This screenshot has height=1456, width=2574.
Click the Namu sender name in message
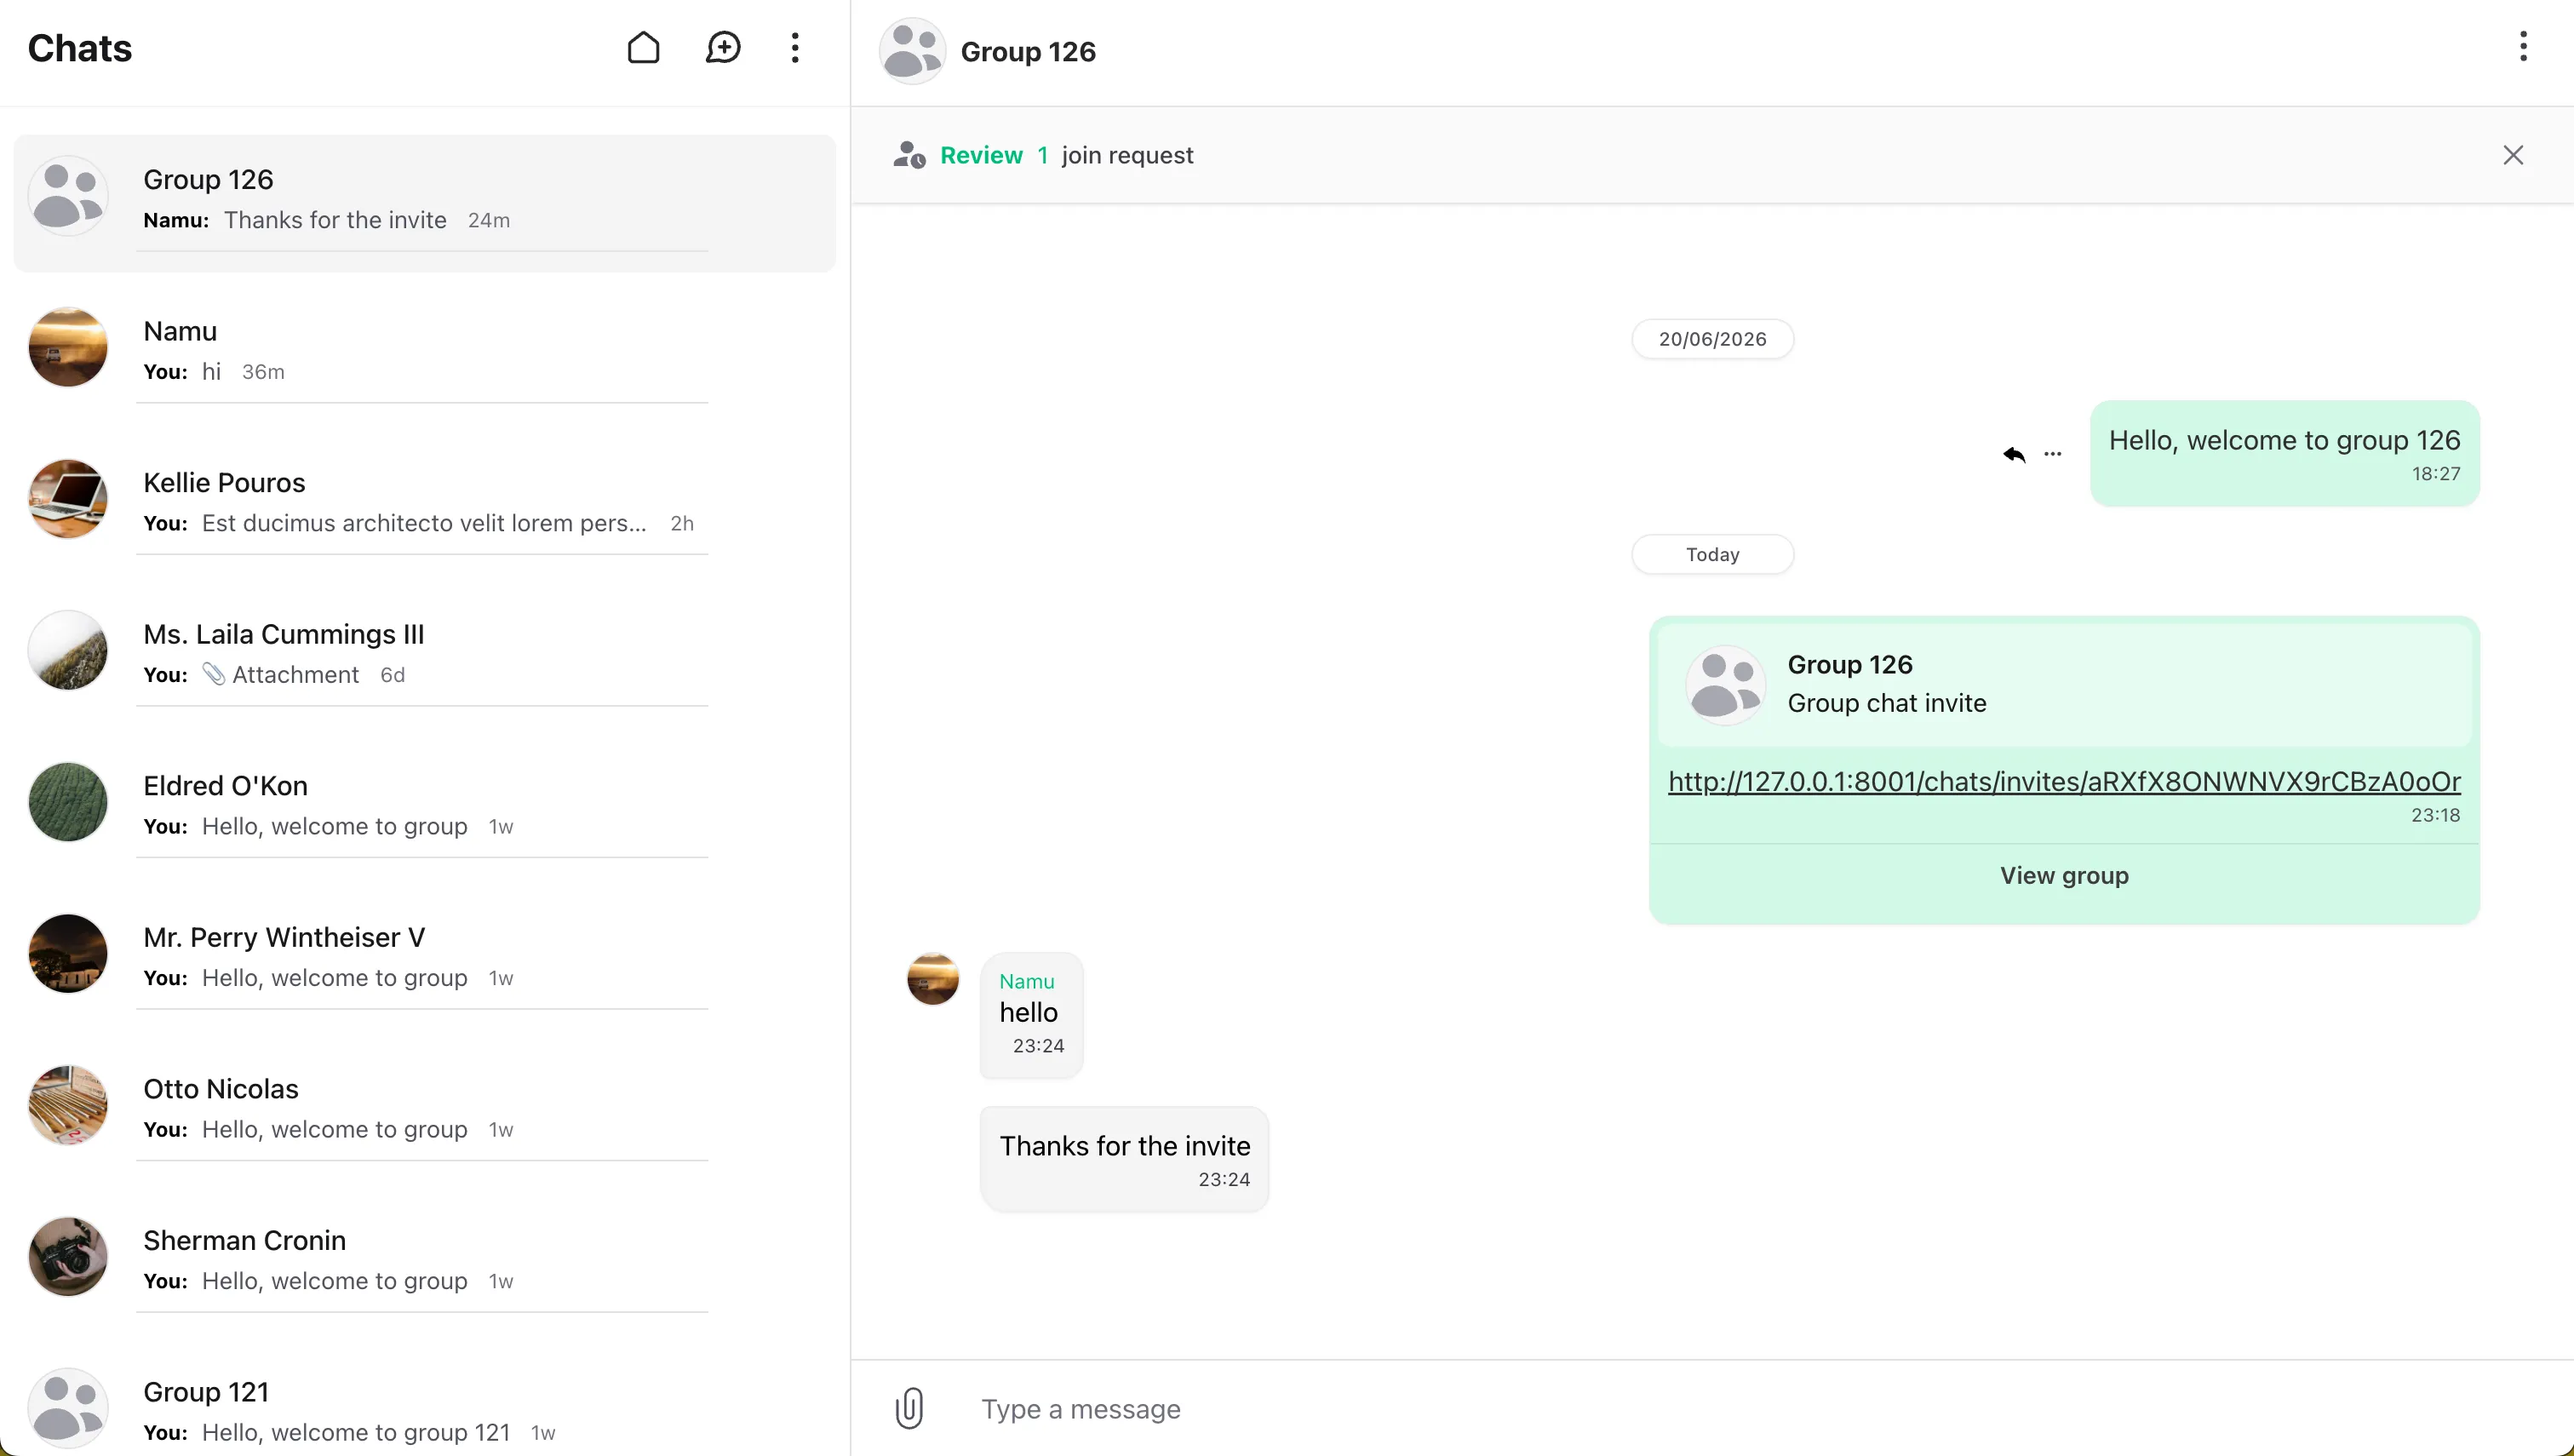(1027, 981)
